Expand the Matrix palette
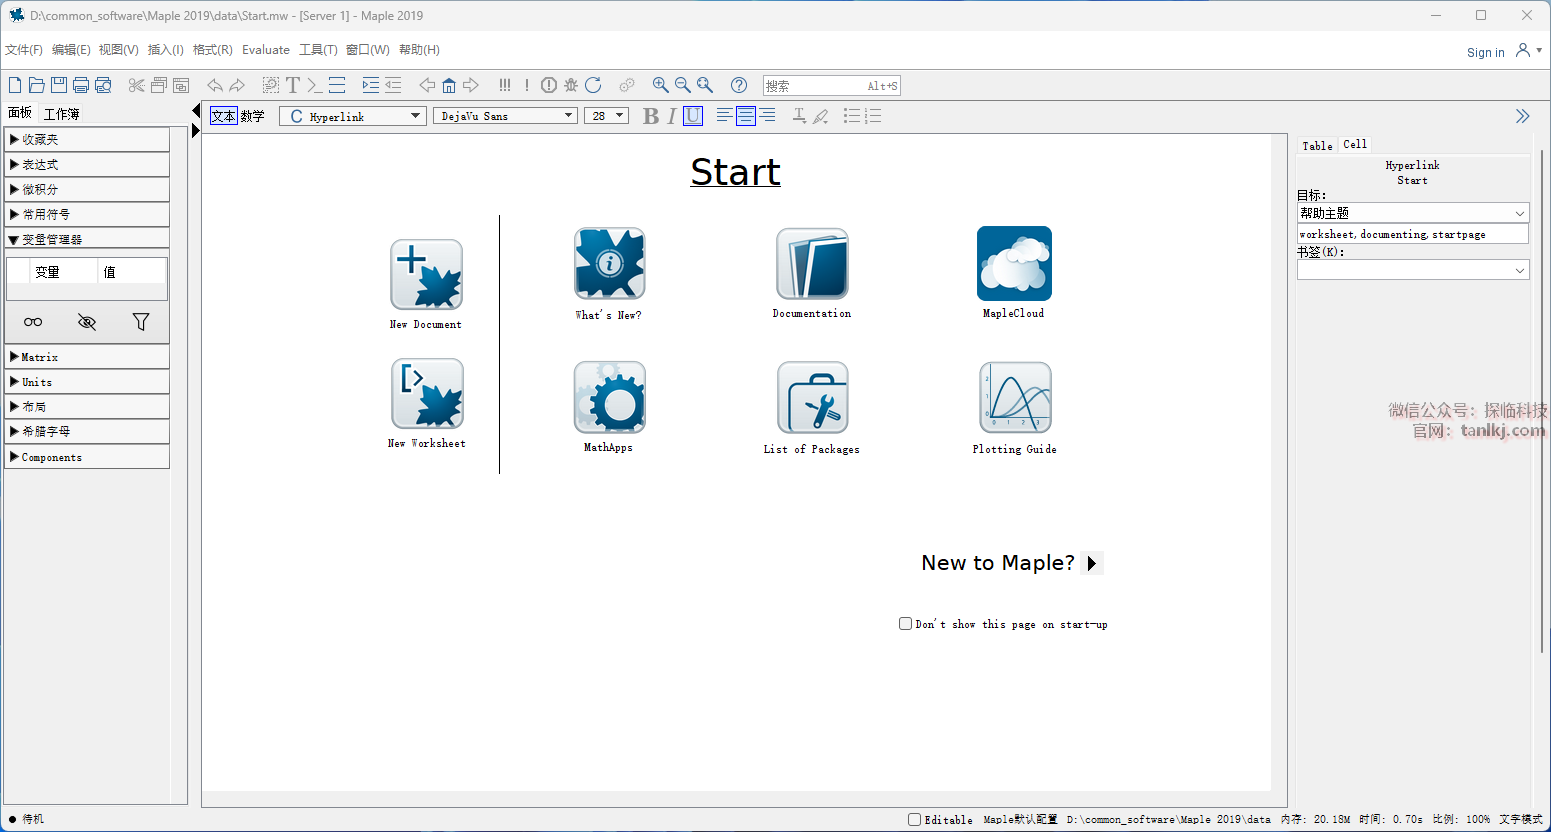The width and height of the screenshot is (1551, 832). tap(40, 357)
